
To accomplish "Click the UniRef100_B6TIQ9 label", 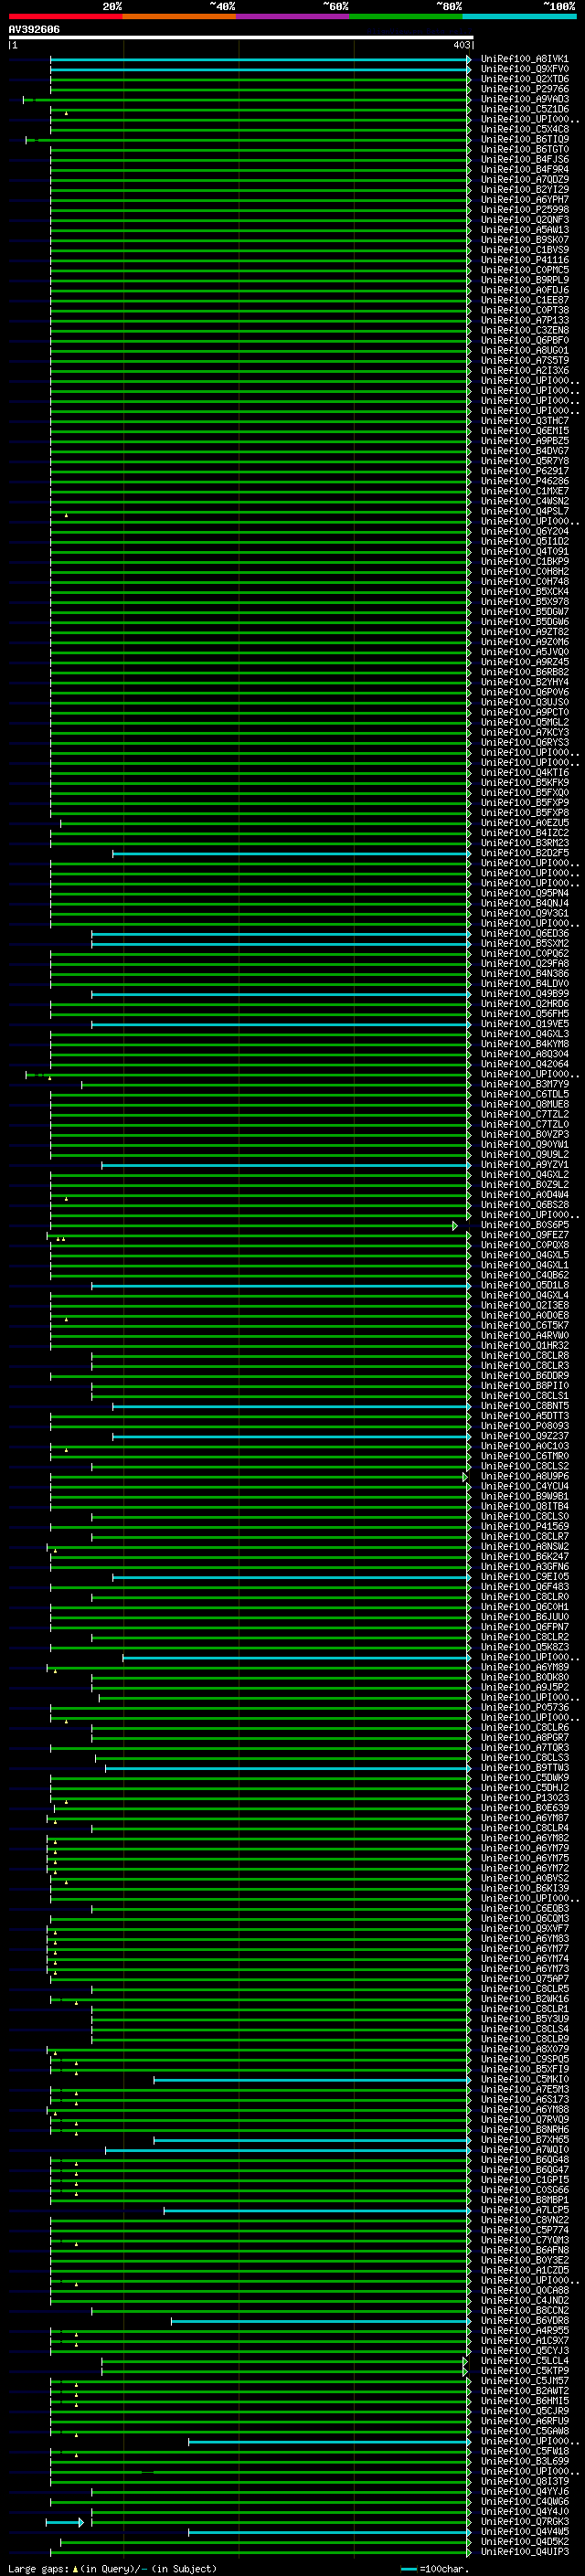I will point(524,139).
